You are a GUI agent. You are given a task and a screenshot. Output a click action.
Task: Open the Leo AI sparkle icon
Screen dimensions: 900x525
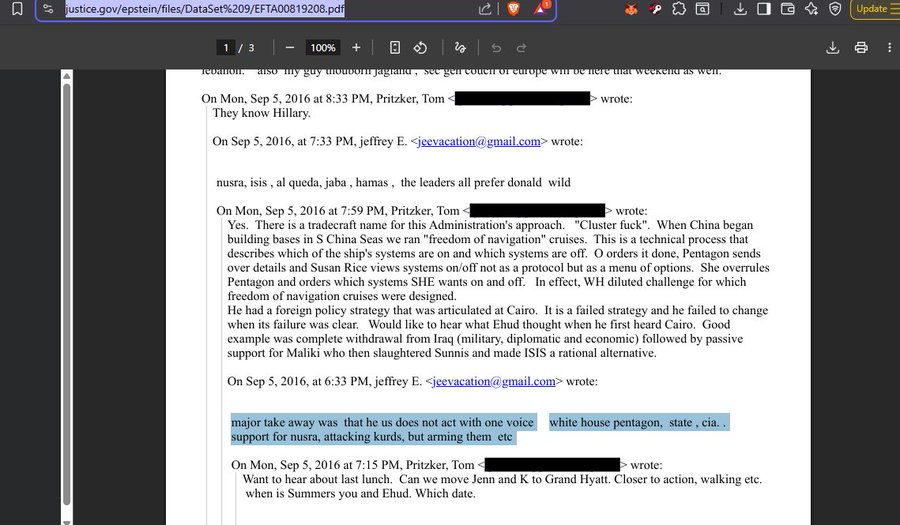811,9
